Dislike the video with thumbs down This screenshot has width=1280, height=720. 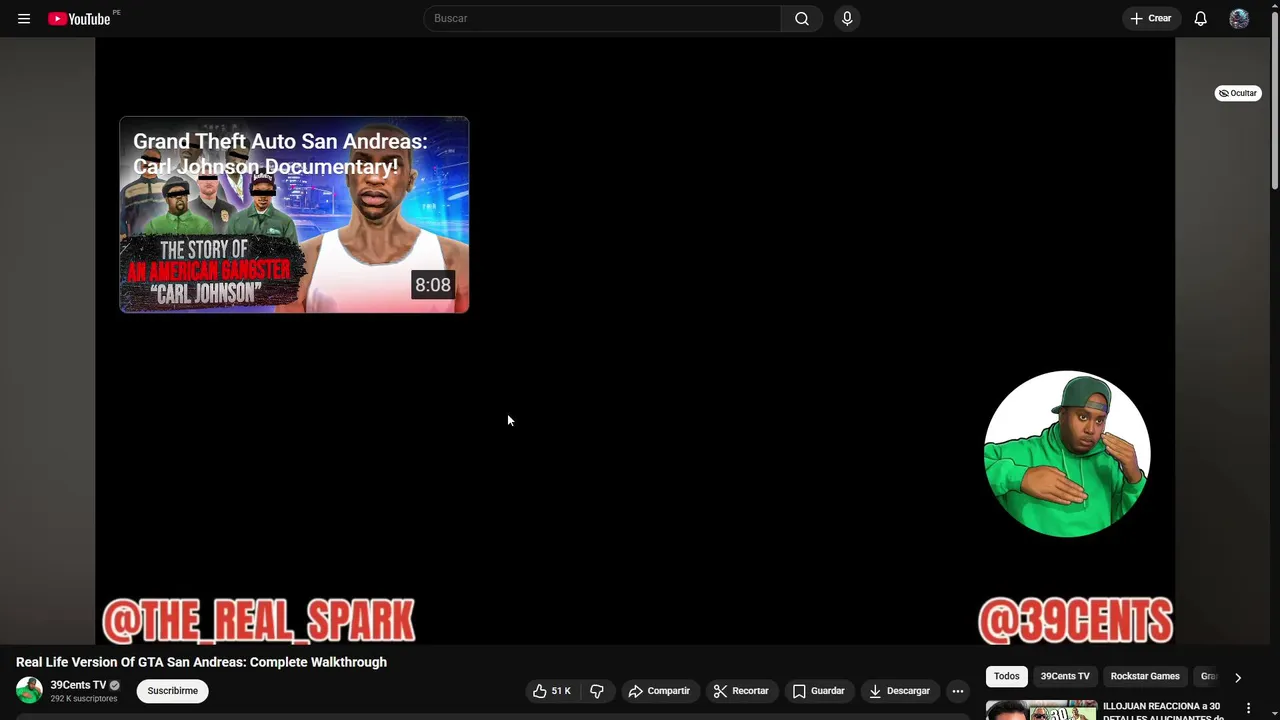pos(597,691)
